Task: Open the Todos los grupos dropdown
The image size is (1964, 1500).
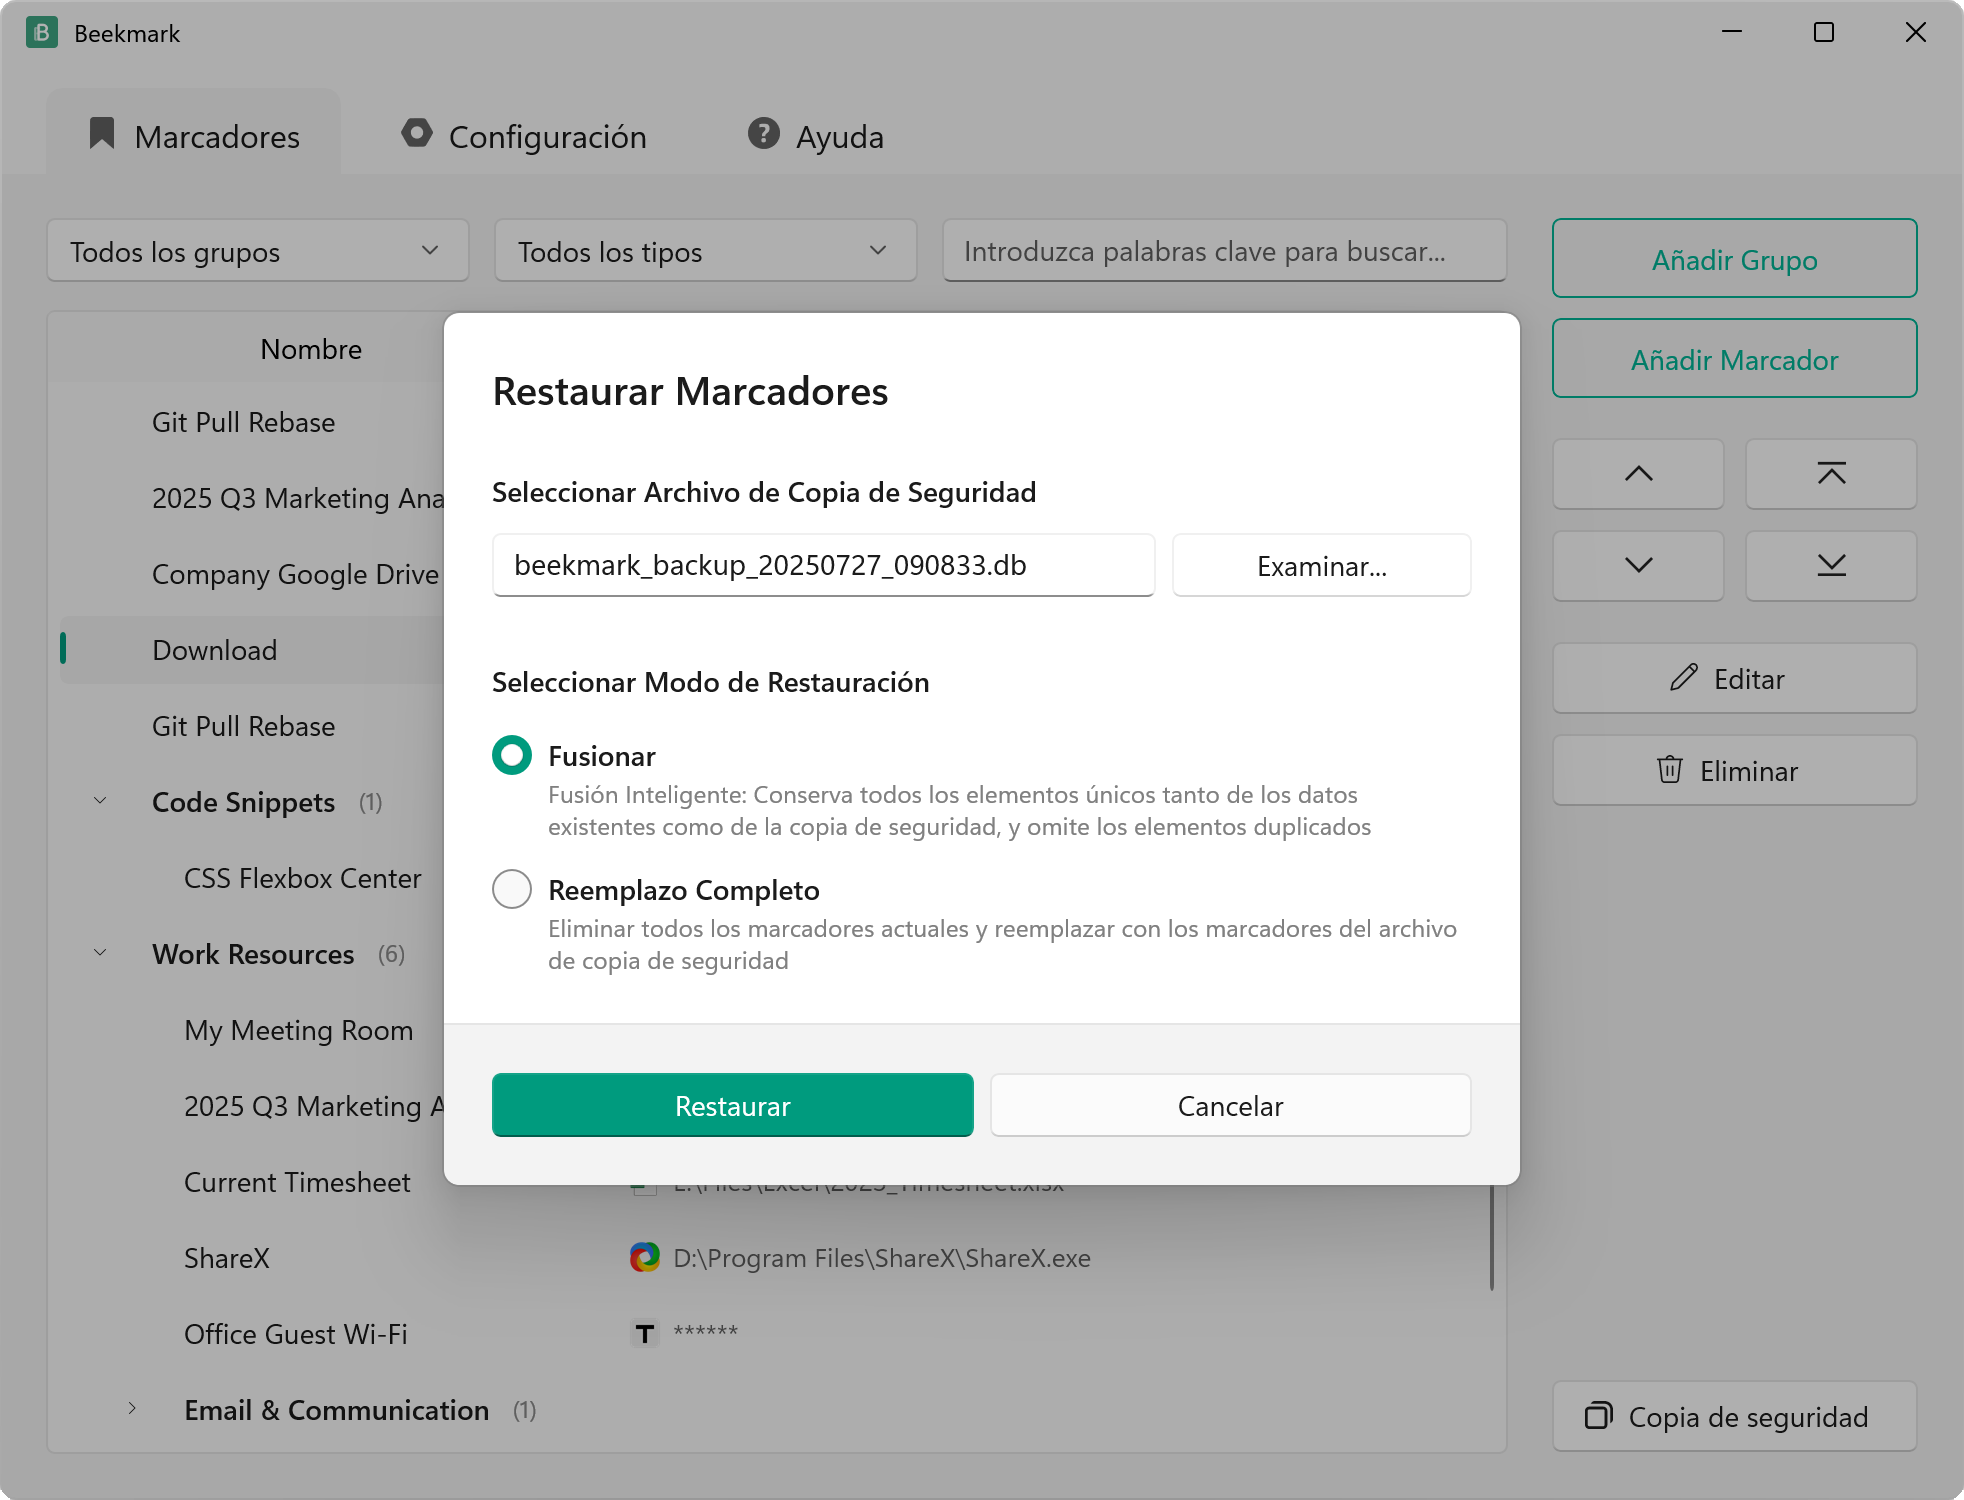Action: 258,251
